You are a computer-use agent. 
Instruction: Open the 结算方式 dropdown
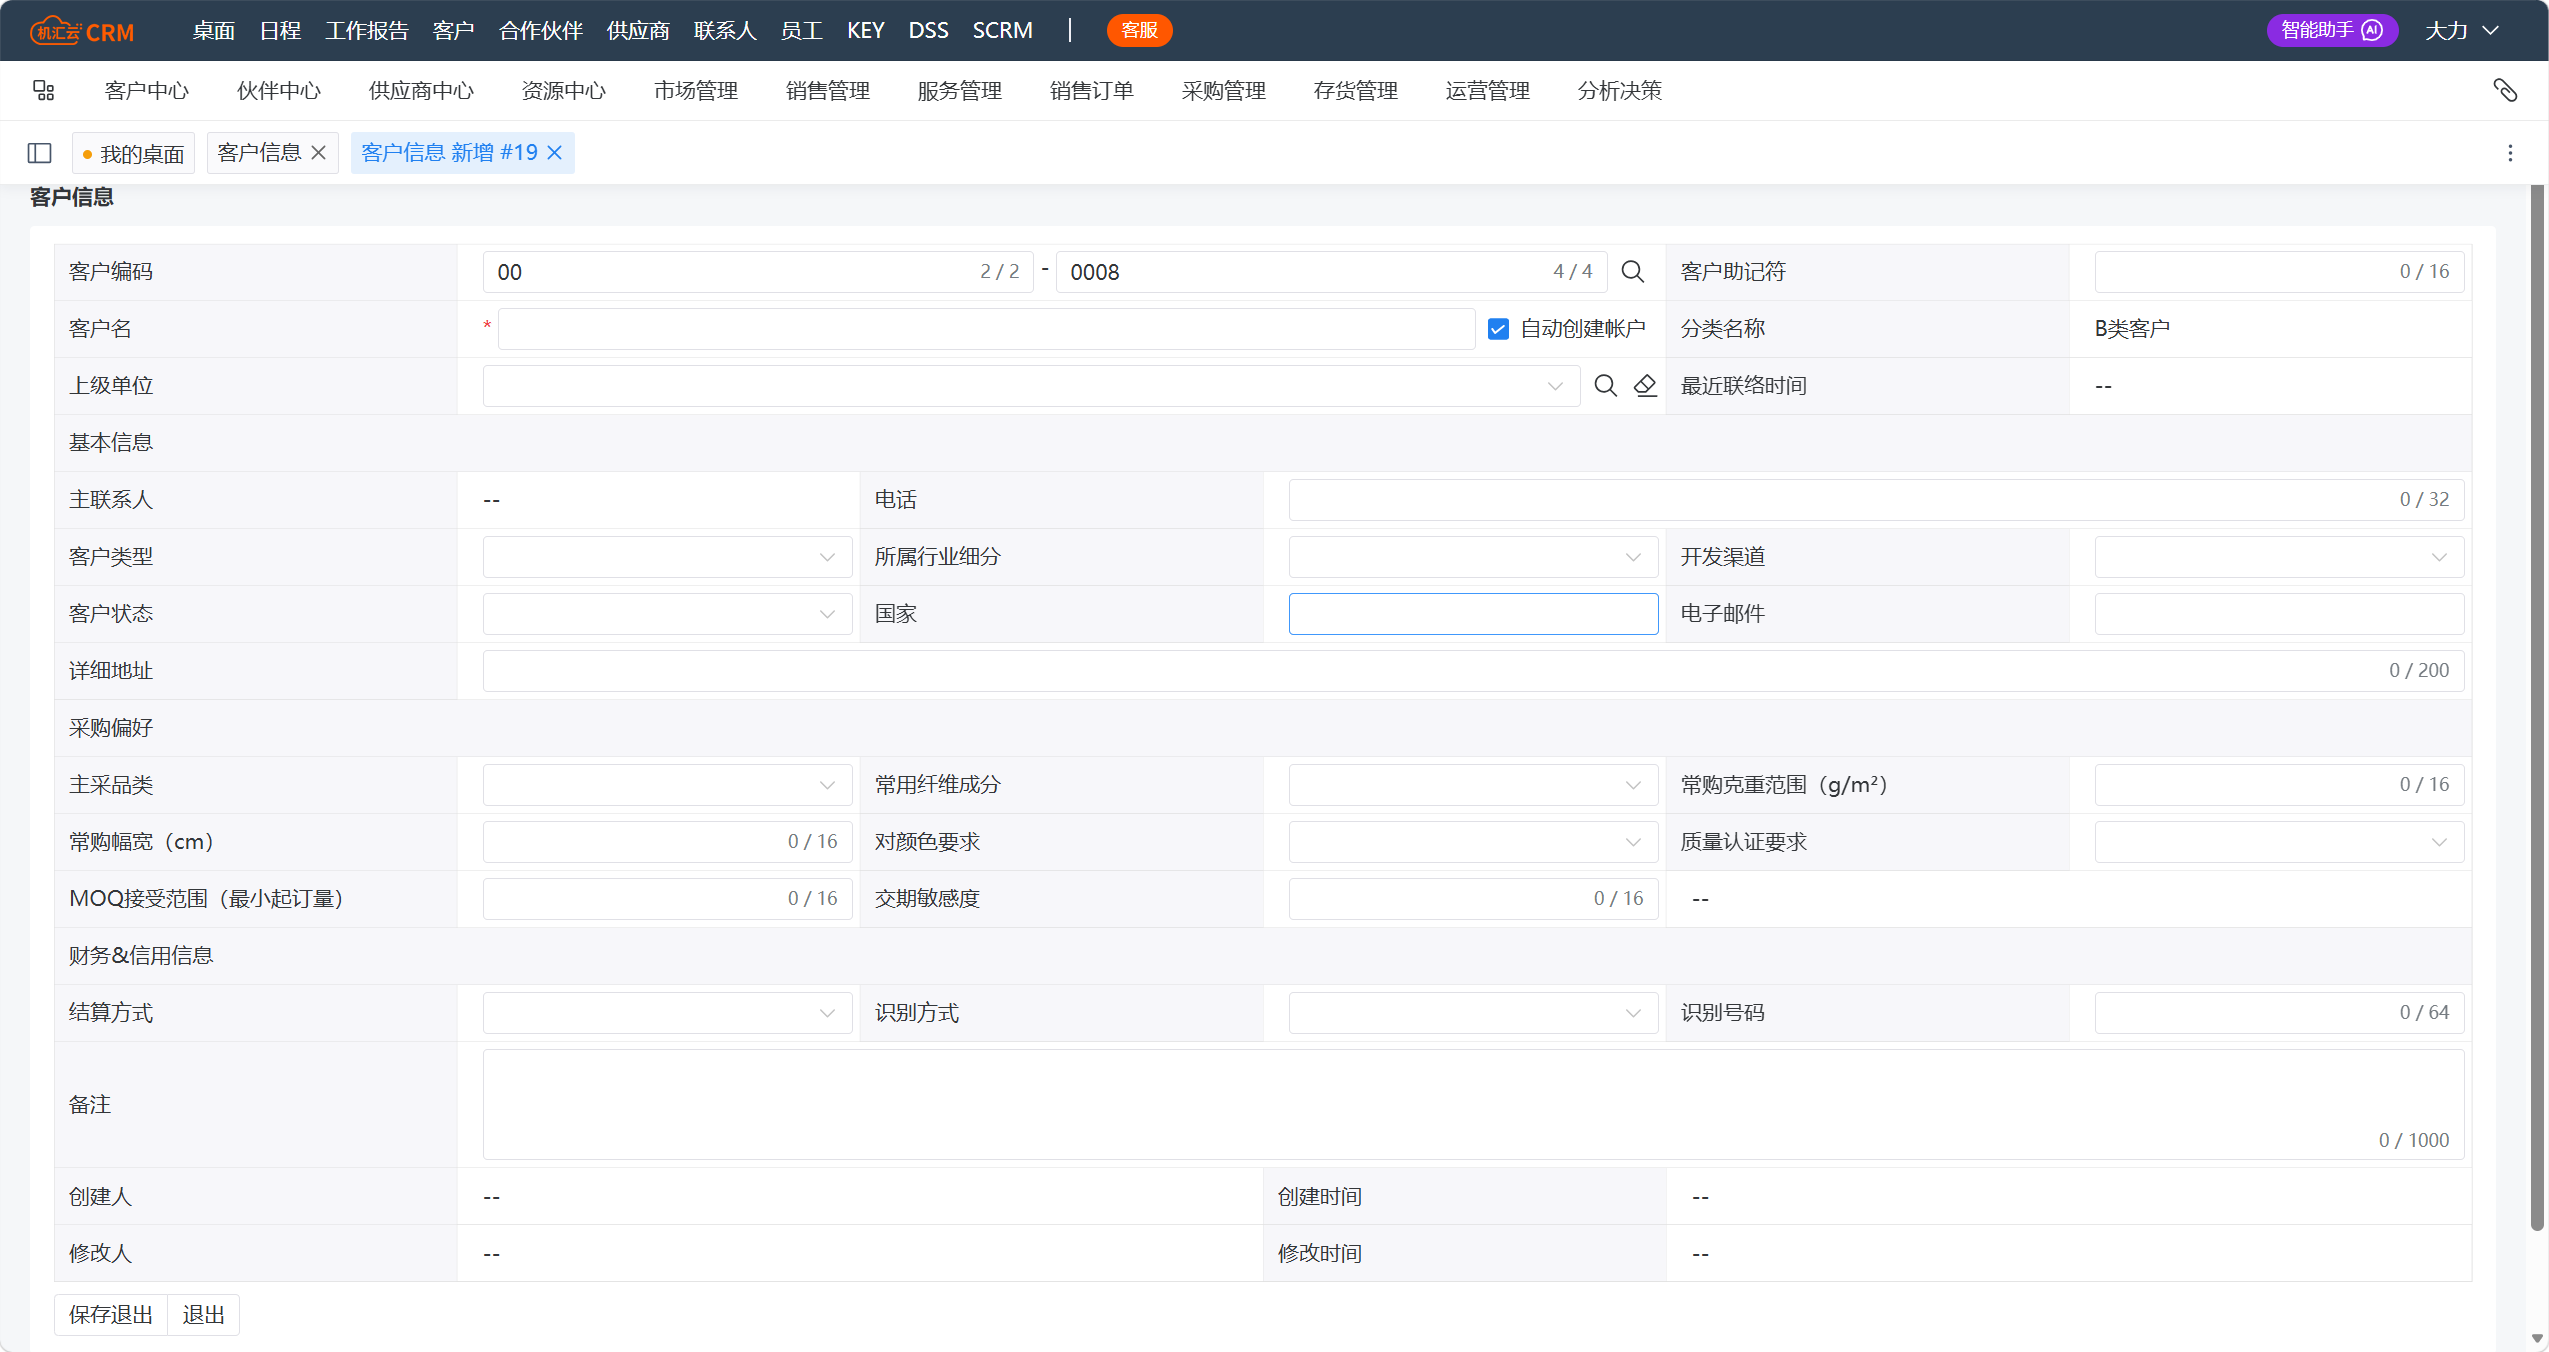[x=667, y=1013]
